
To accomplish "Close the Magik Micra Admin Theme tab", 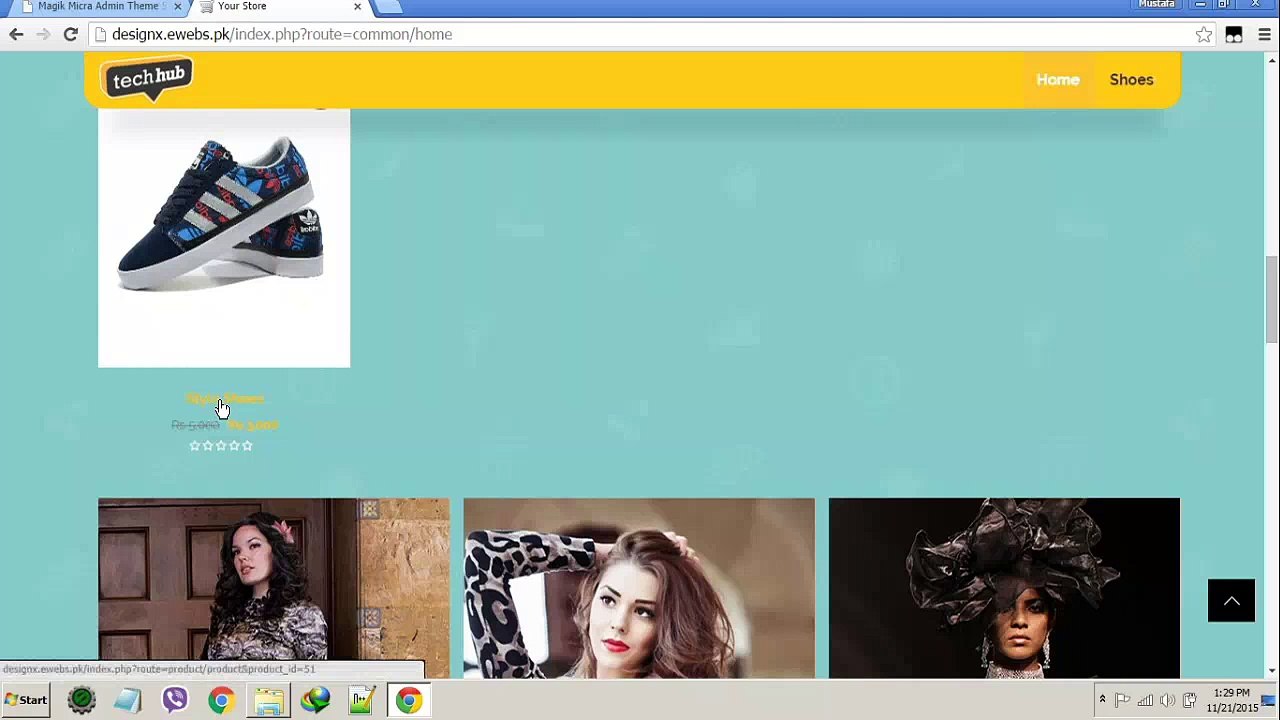I will click(x=177, y=7).
